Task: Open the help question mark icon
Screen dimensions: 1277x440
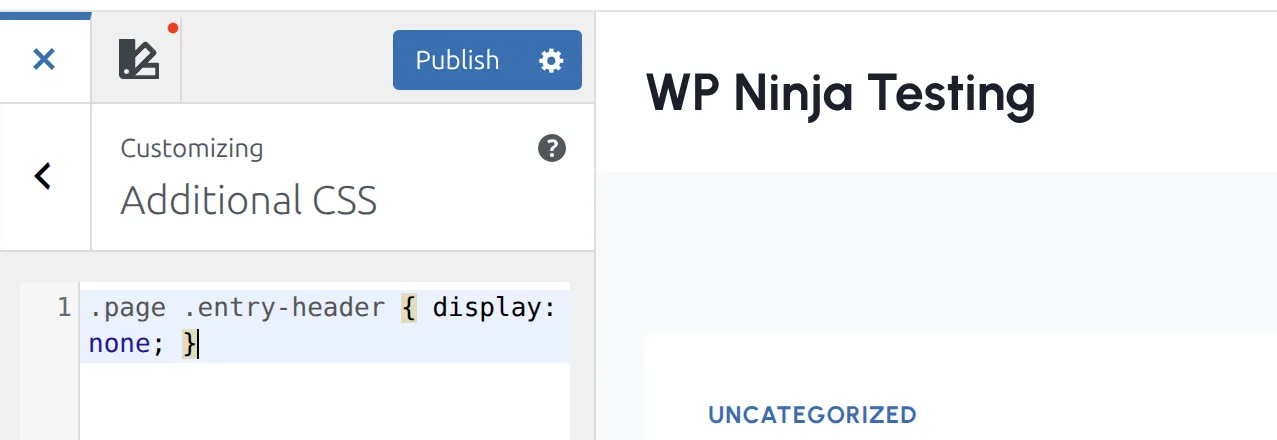Action: 552,149
